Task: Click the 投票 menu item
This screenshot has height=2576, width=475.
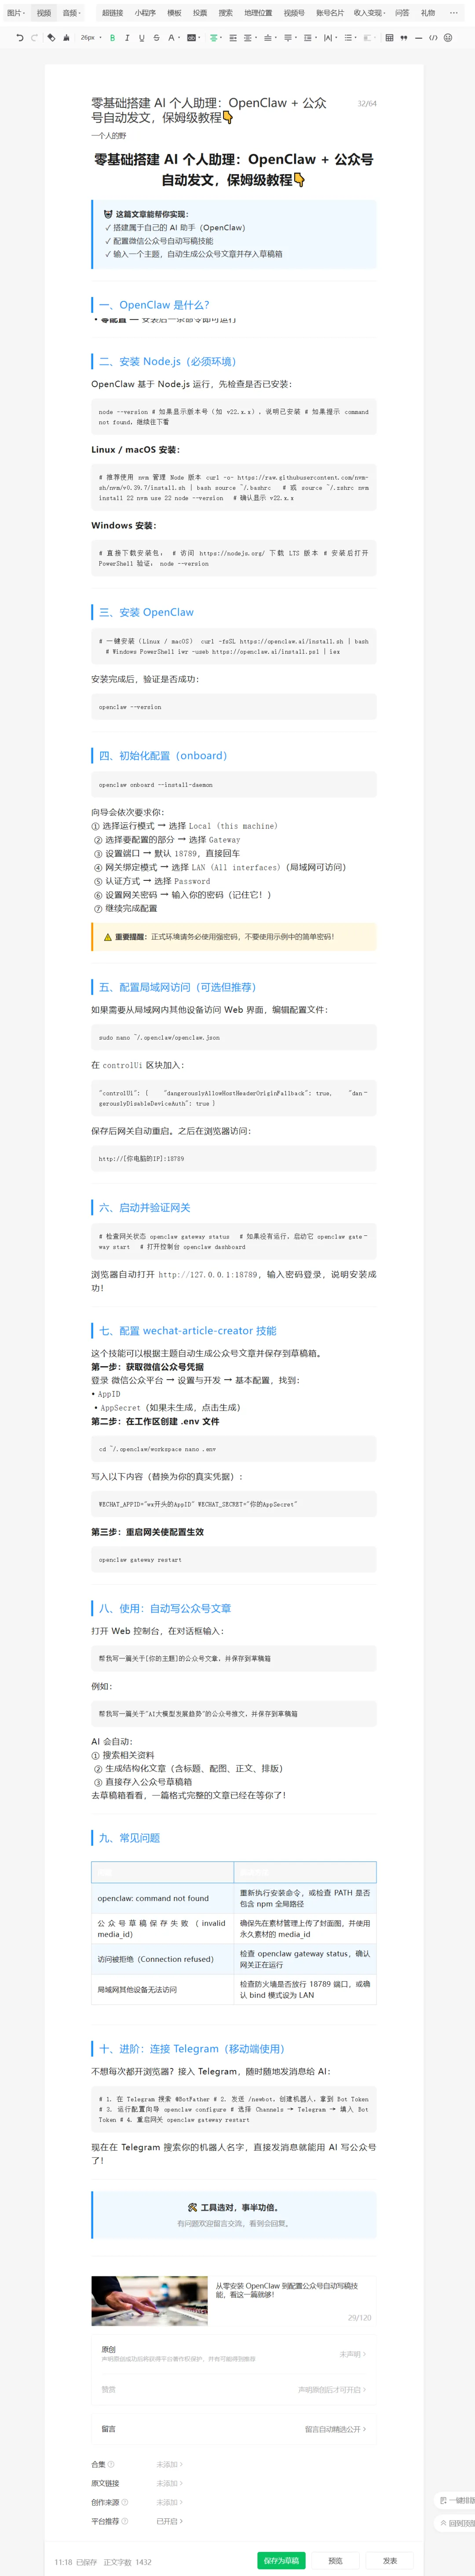Action: pos(200,13)
